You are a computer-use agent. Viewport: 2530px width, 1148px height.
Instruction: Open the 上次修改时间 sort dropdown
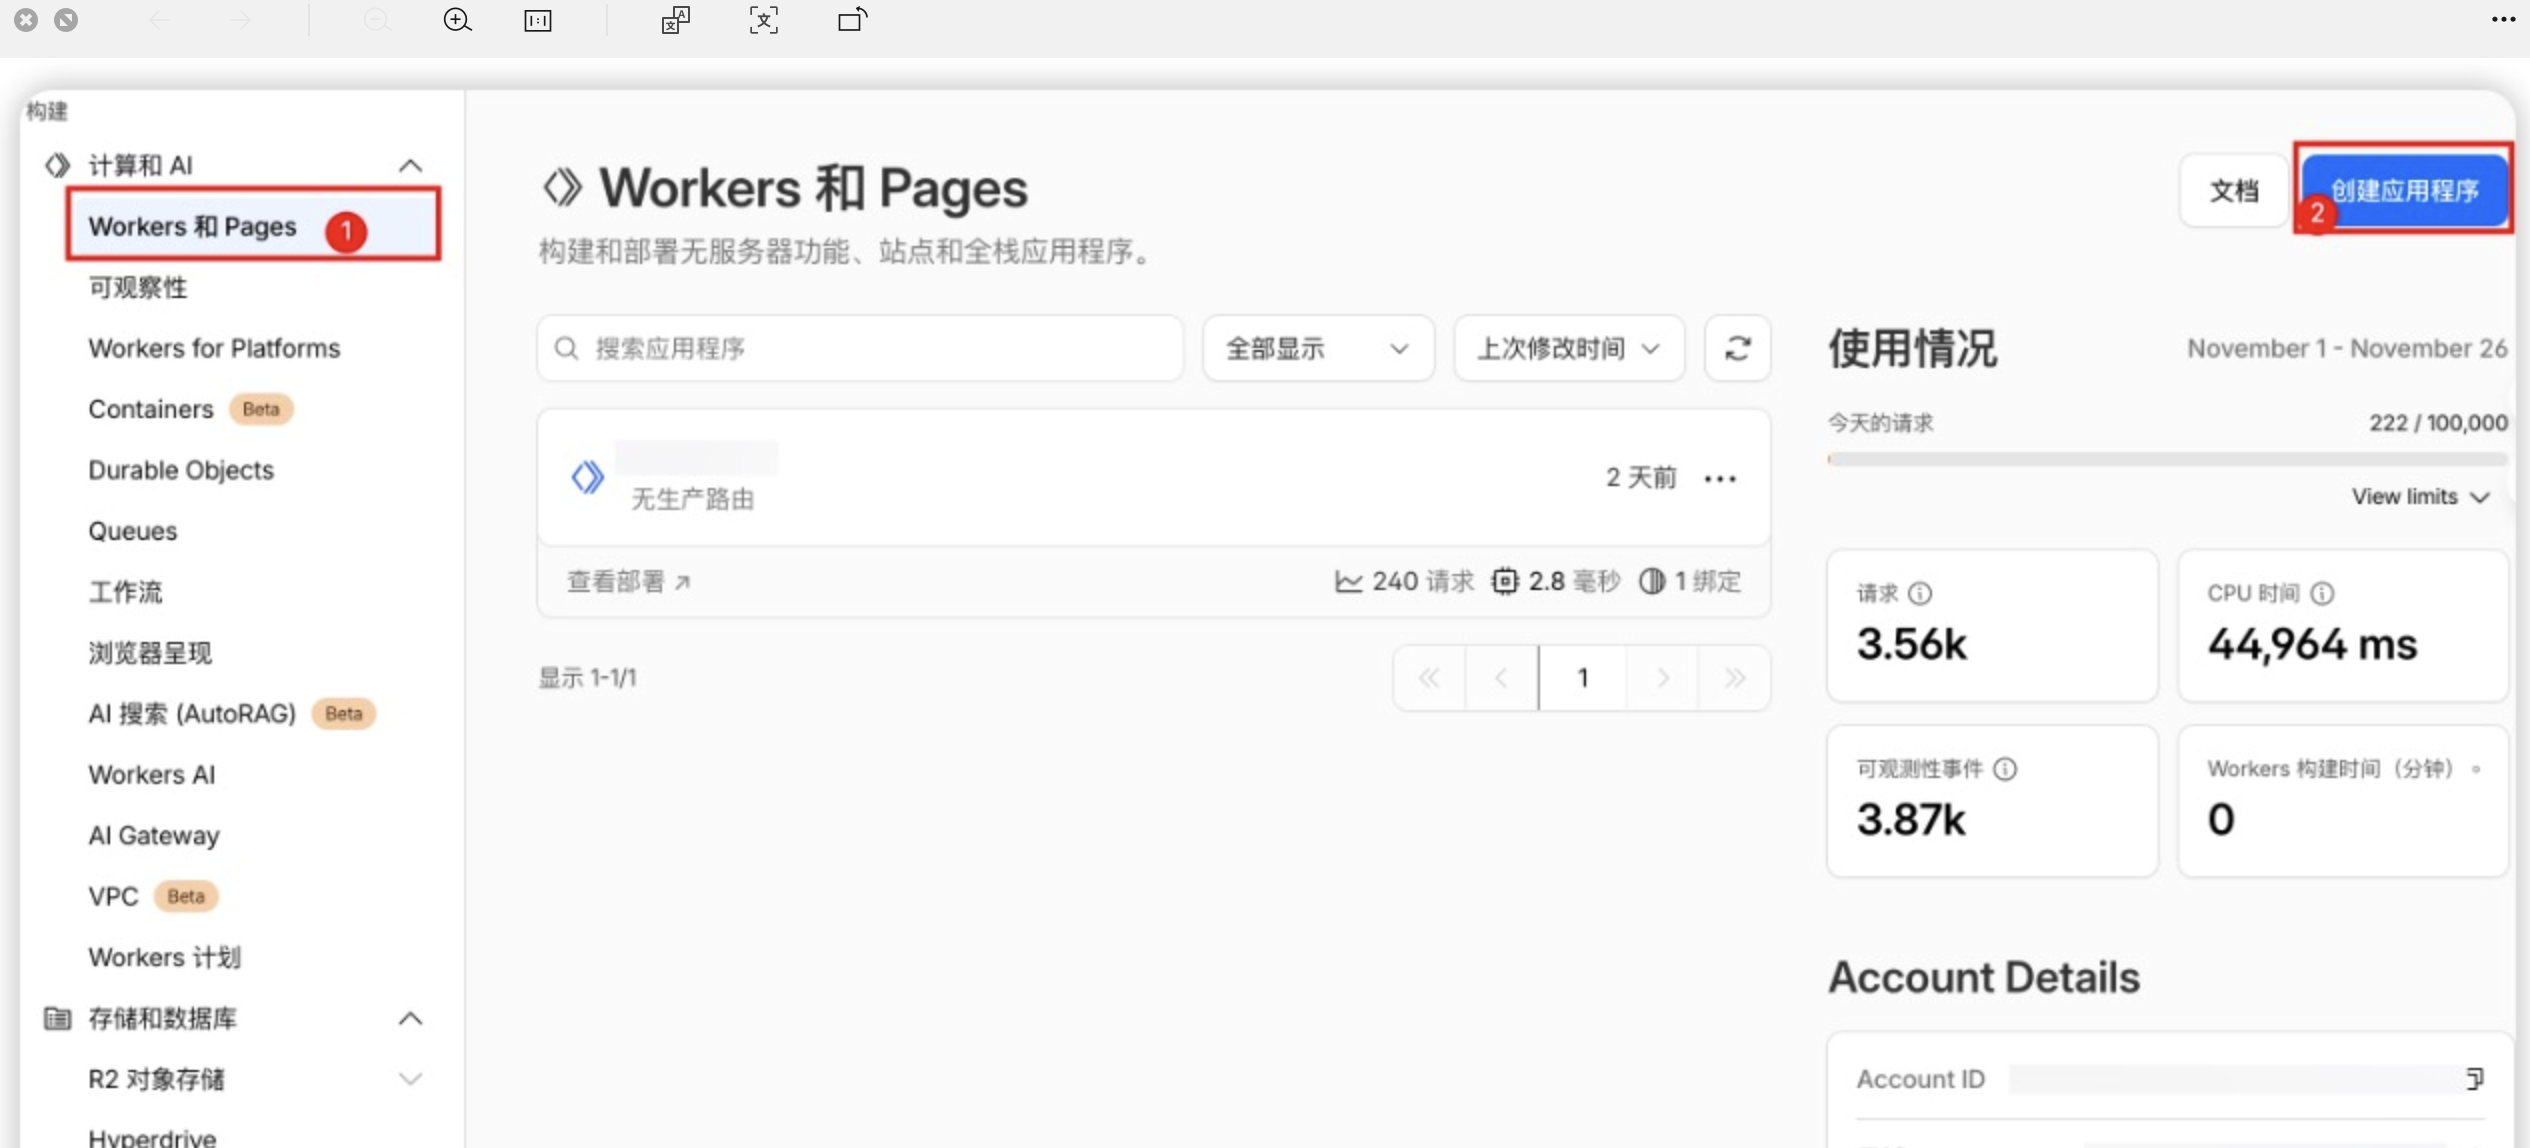click(1569, 348)
